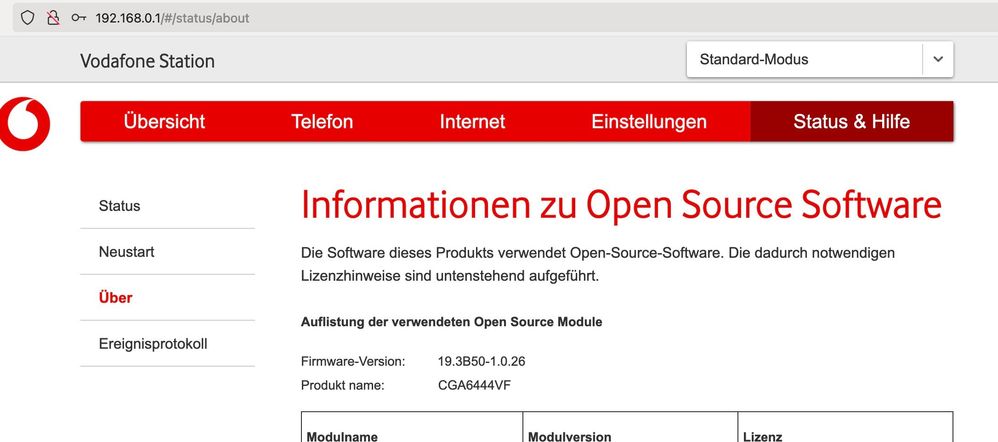Click Auflistung der verwendeten Open Source Module
Screen dimensions: 998x442
tap(451, 322)
